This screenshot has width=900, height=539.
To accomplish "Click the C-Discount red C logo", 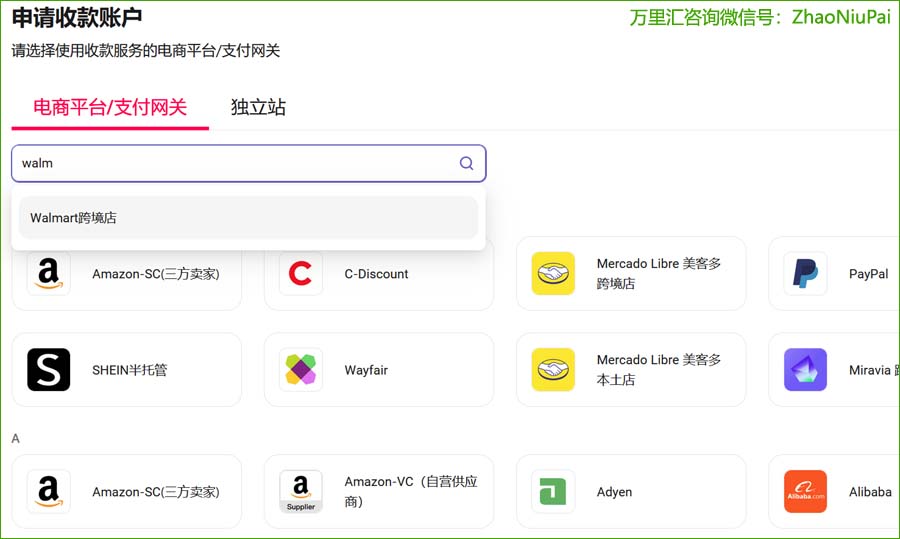I will pyautogui.click(x=301, y=273).
